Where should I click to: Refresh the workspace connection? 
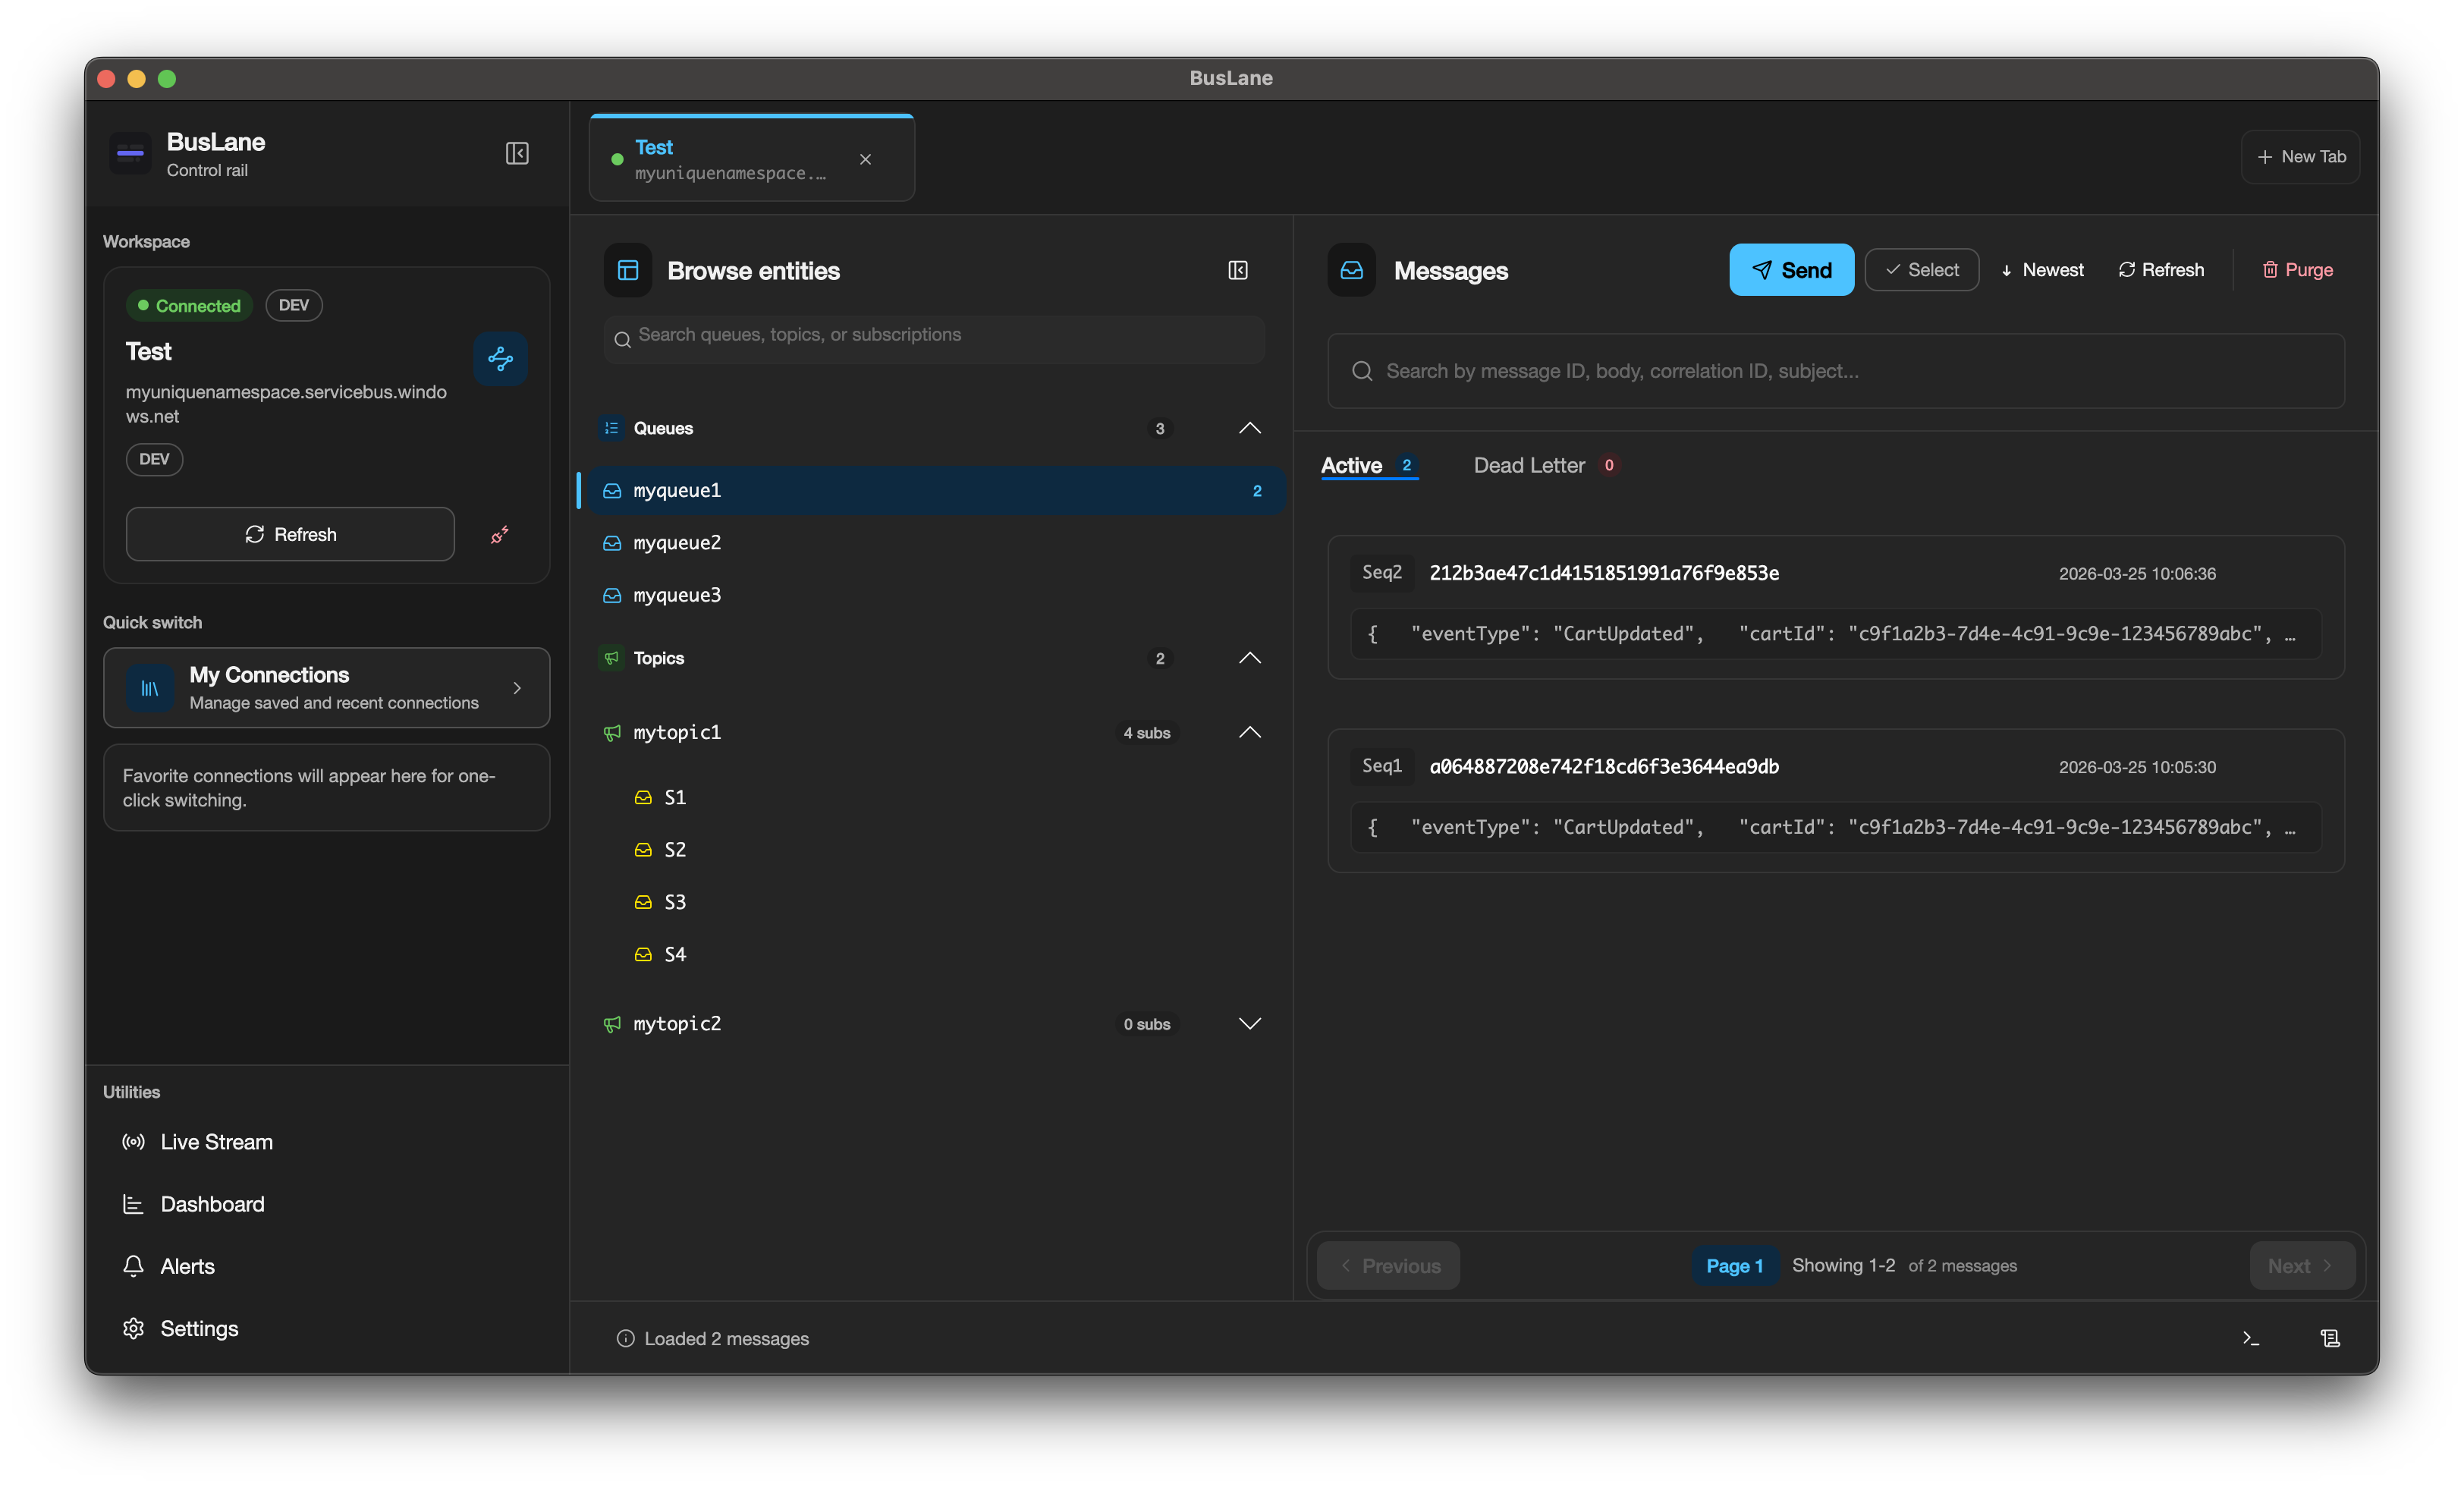click(x=290, y=535)
